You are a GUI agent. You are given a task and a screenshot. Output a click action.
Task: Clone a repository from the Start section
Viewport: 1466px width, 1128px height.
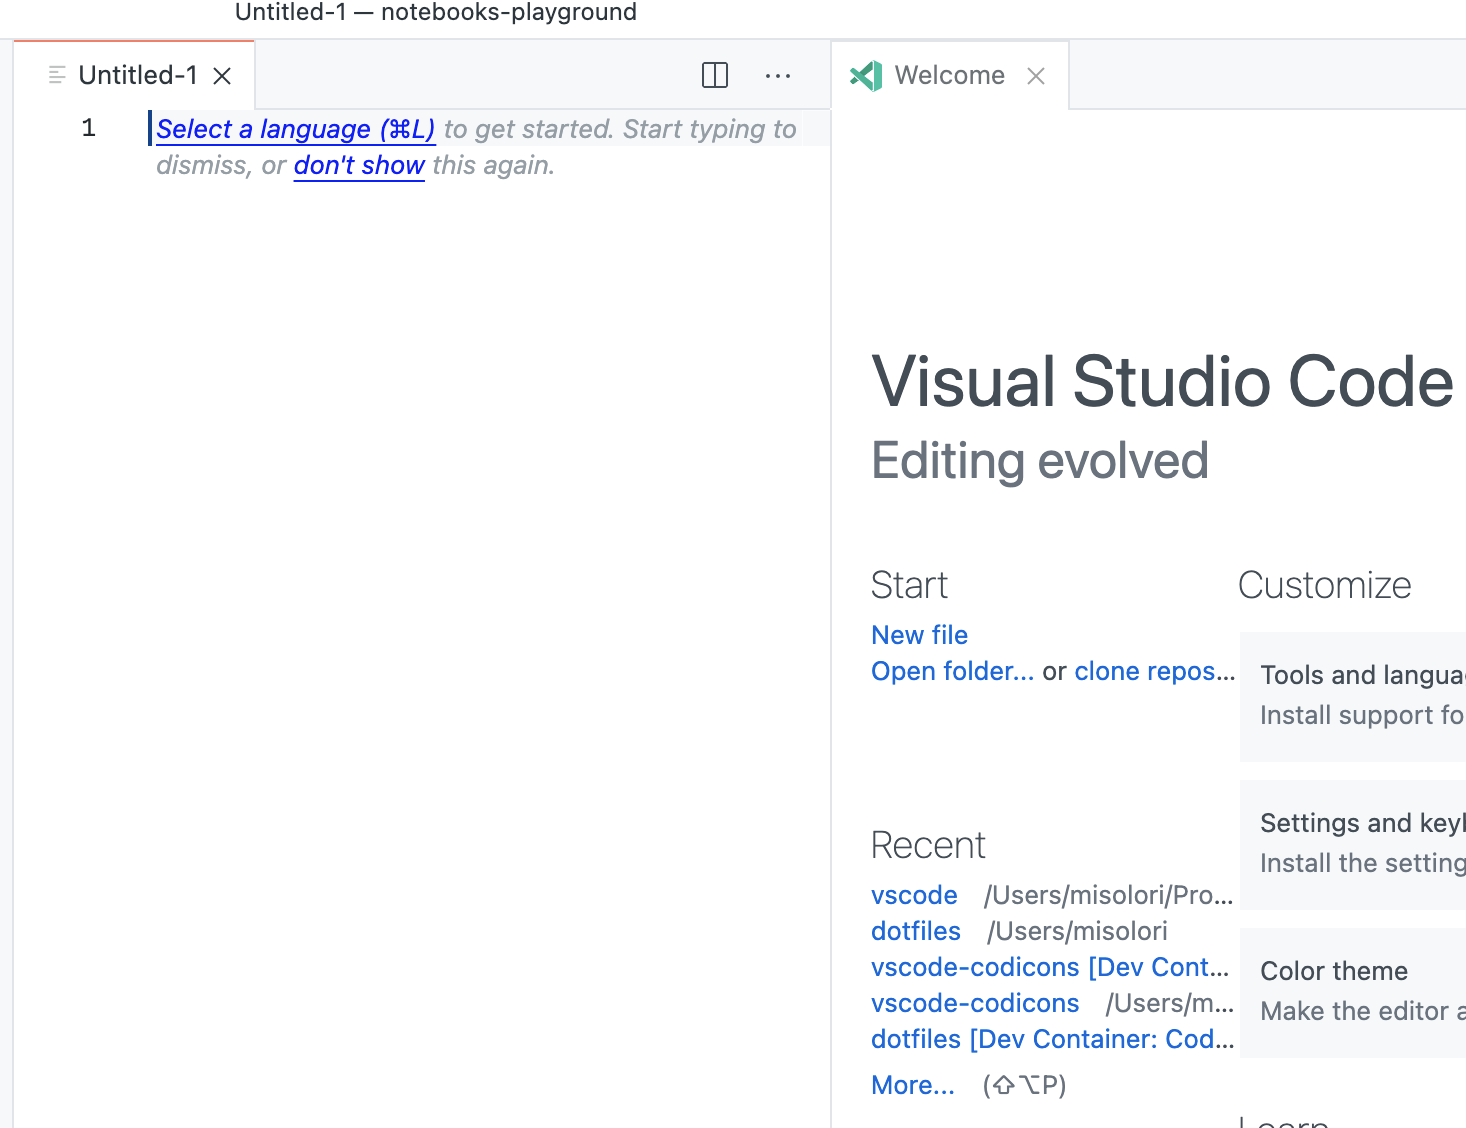pyautogui.click(x=1154, y=671)
